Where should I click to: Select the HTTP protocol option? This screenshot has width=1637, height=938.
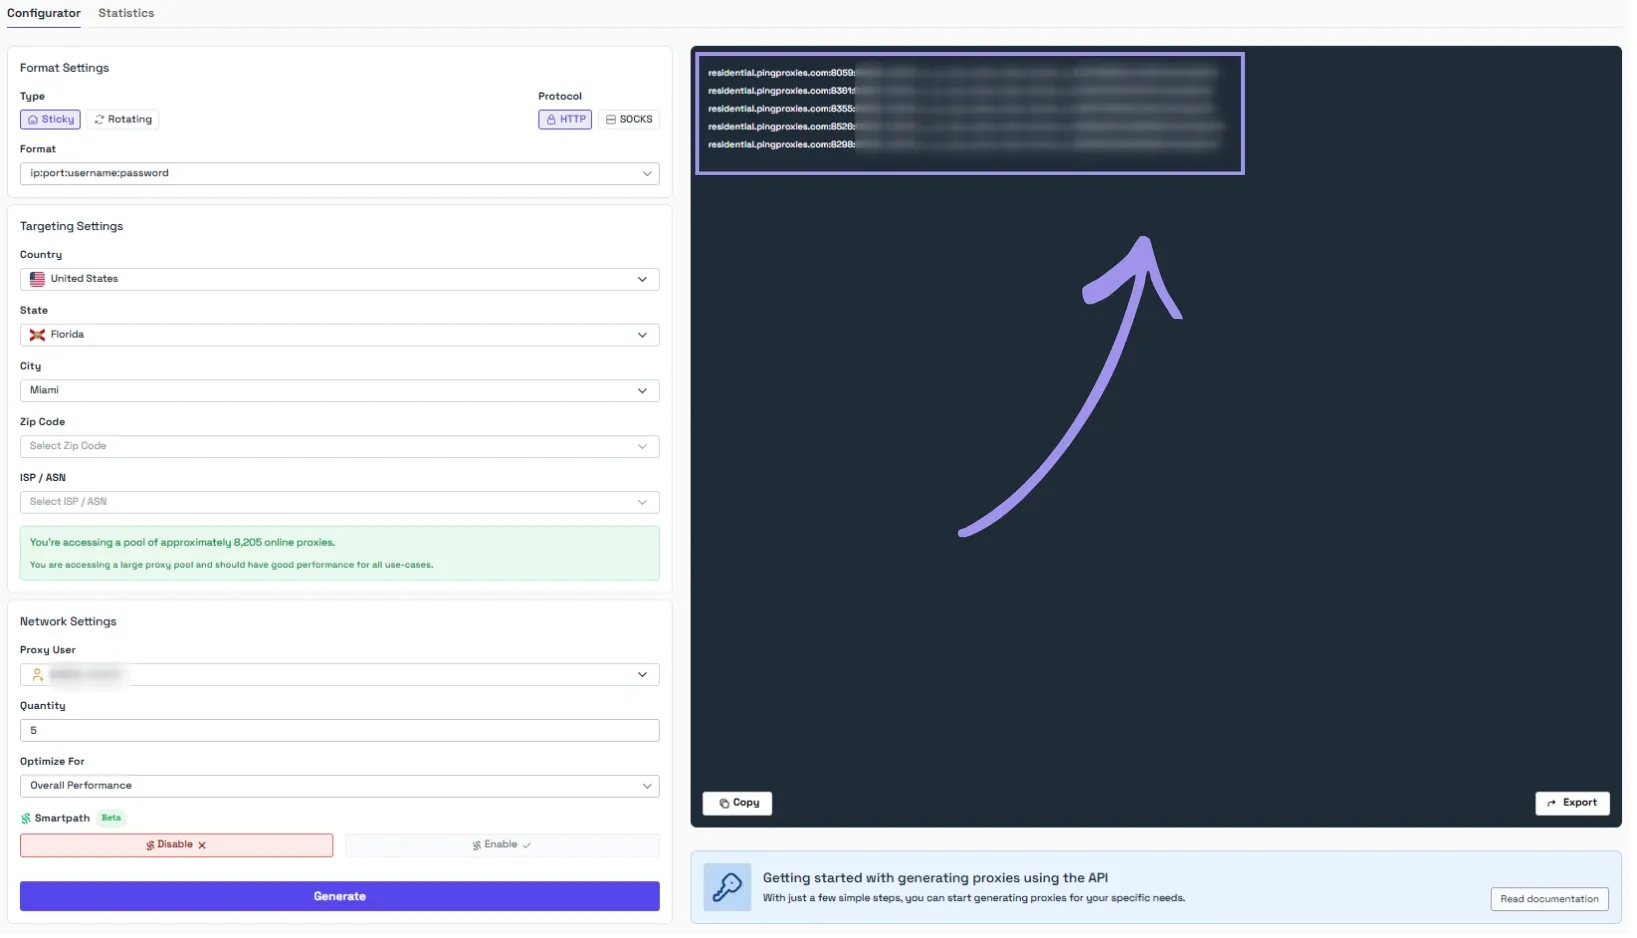567,120
